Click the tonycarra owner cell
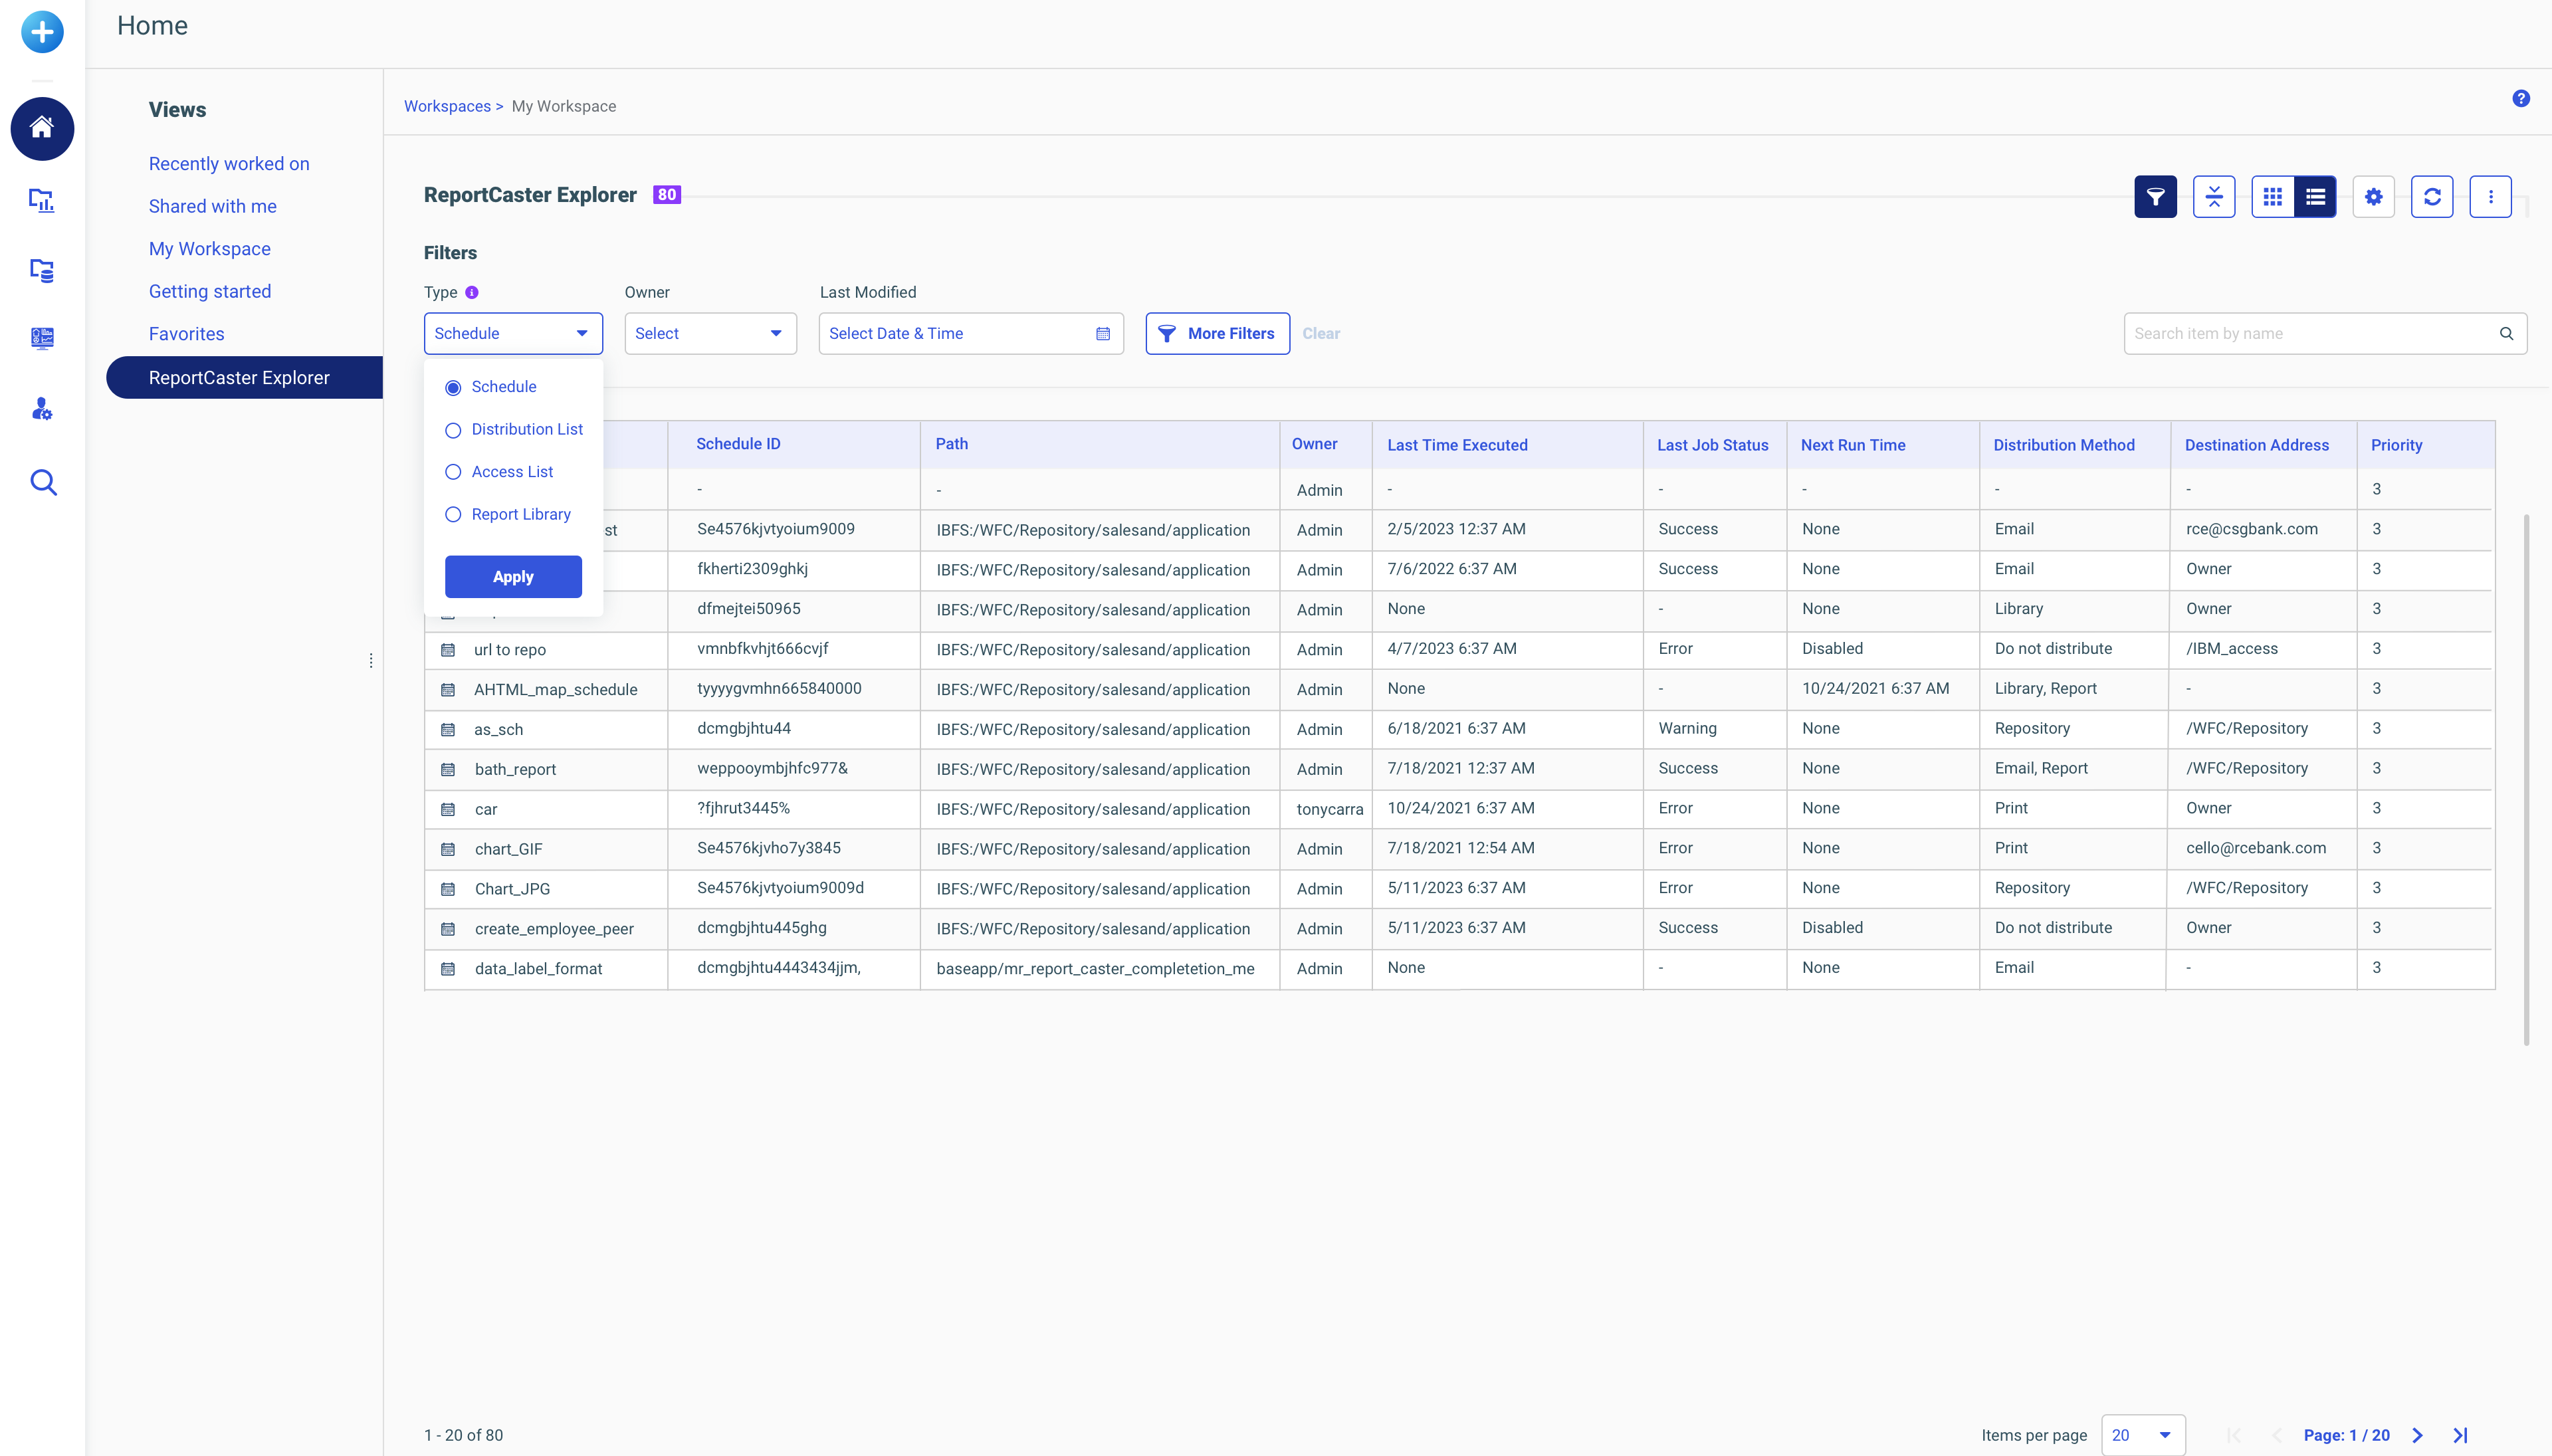Screen dimensions: 2552x1456 tap(1329, 809)
